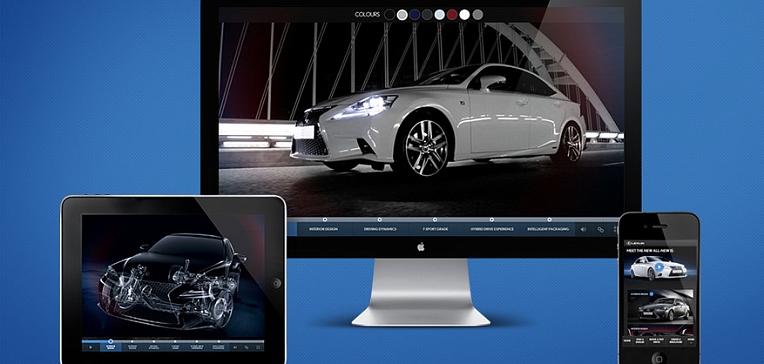Choose the navy blue colour swatch
Screen dimensions: 764x364
[x=415, y=15]
